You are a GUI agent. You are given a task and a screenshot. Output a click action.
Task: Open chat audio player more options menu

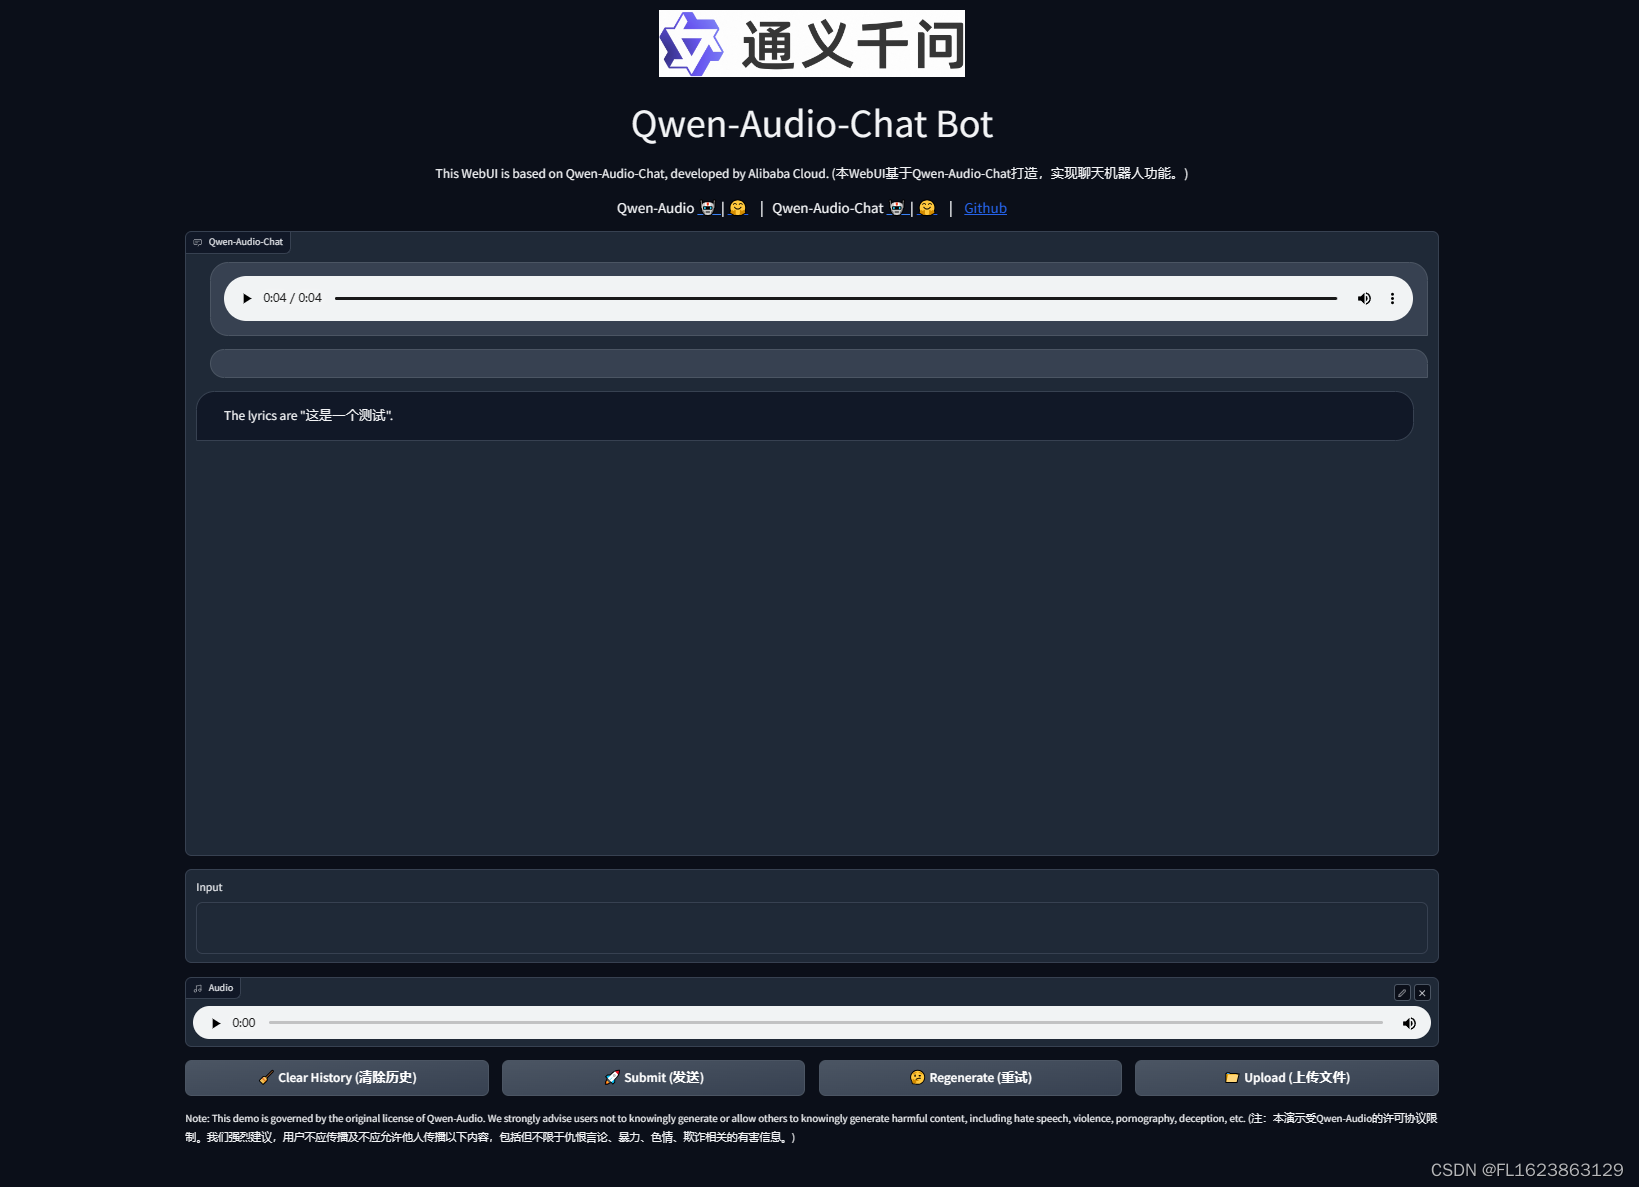click(x=1392, y=298)
